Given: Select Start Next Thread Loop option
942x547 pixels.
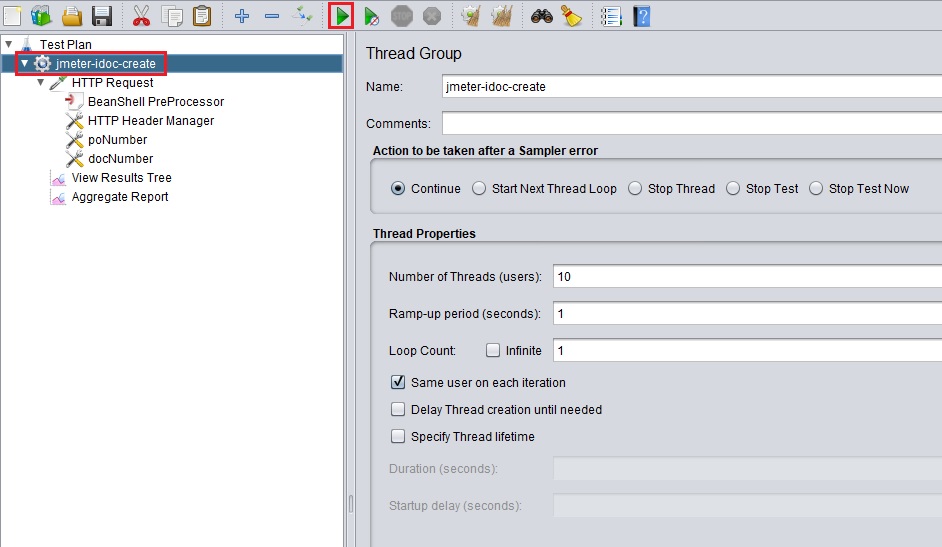Looking at the screenshot, I should pos(479,189).
